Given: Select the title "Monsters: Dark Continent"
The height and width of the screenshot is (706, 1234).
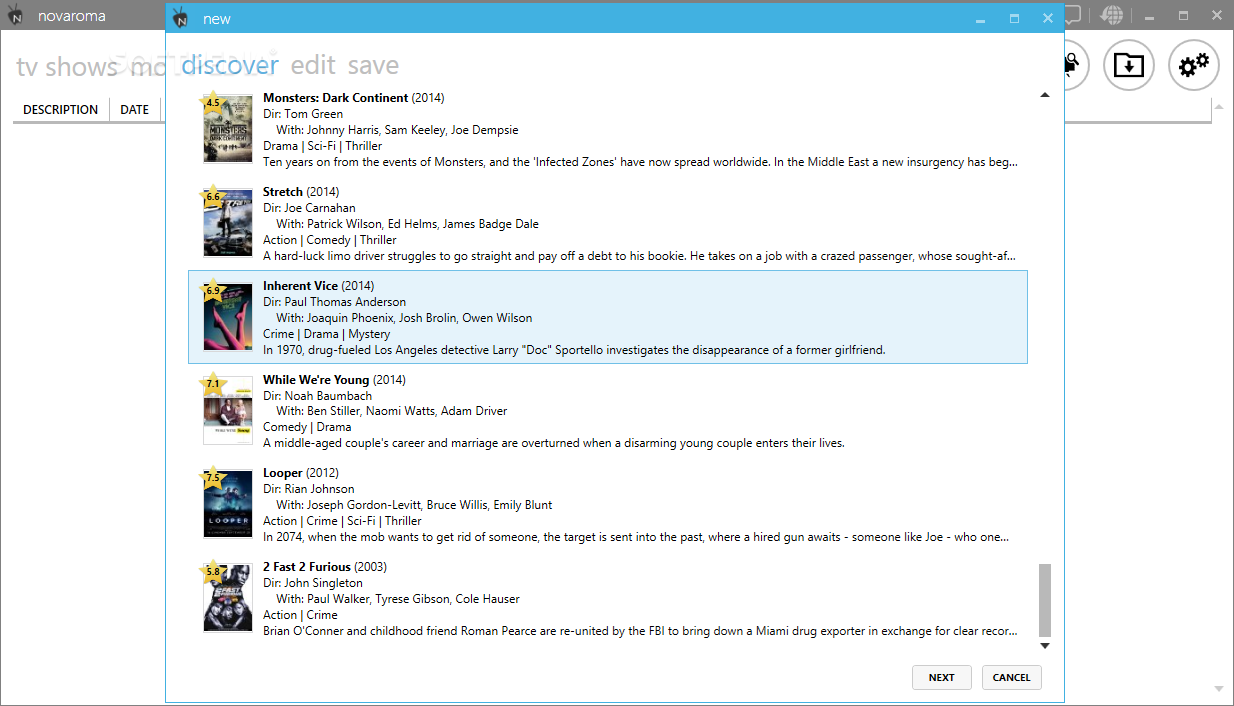Looking at the screenshot, I should click(335, 98).
